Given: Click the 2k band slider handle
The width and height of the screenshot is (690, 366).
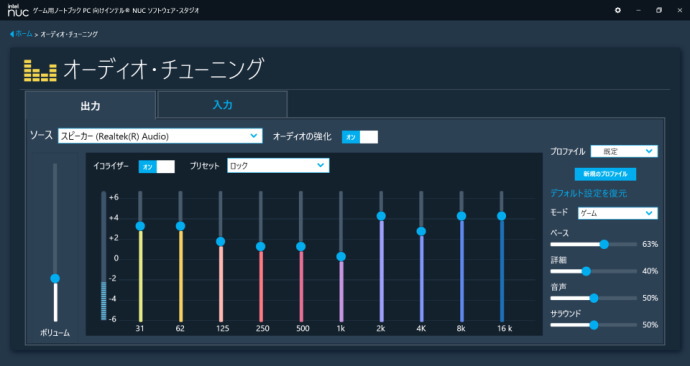Looking at the screenshot, I should (381, 216).
